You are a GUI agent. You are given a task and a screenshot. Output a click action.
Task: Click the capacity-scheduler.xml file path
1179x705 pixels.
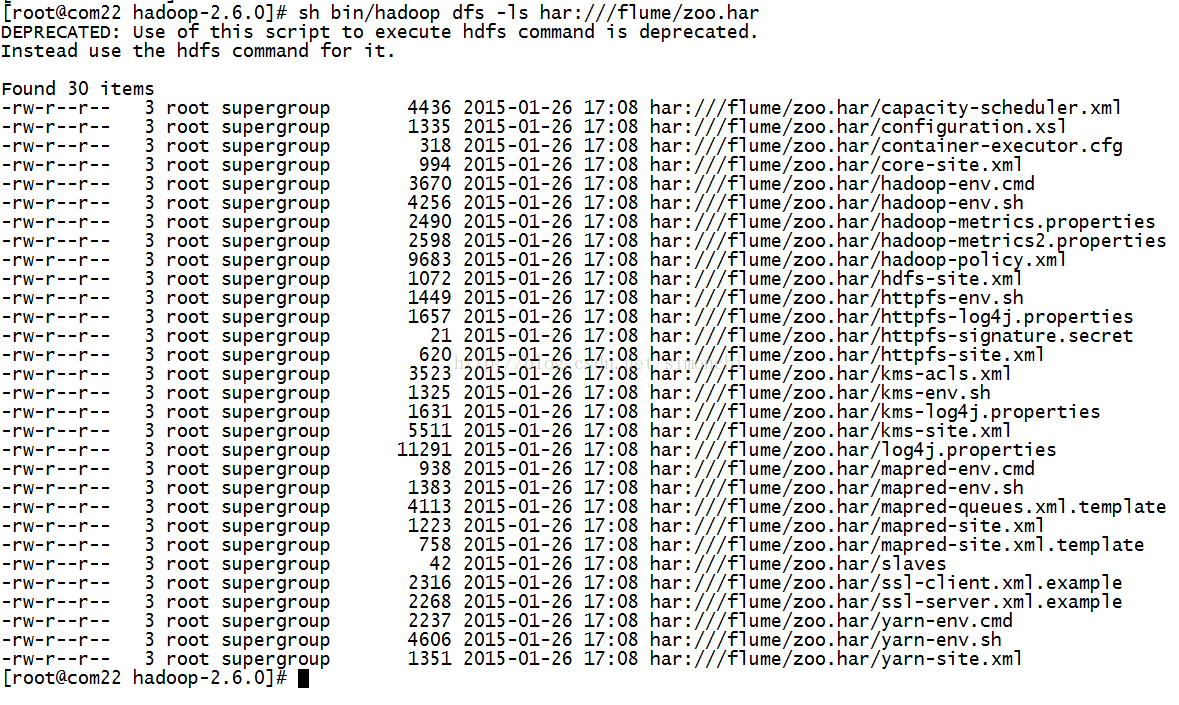[x=886, y=108]
